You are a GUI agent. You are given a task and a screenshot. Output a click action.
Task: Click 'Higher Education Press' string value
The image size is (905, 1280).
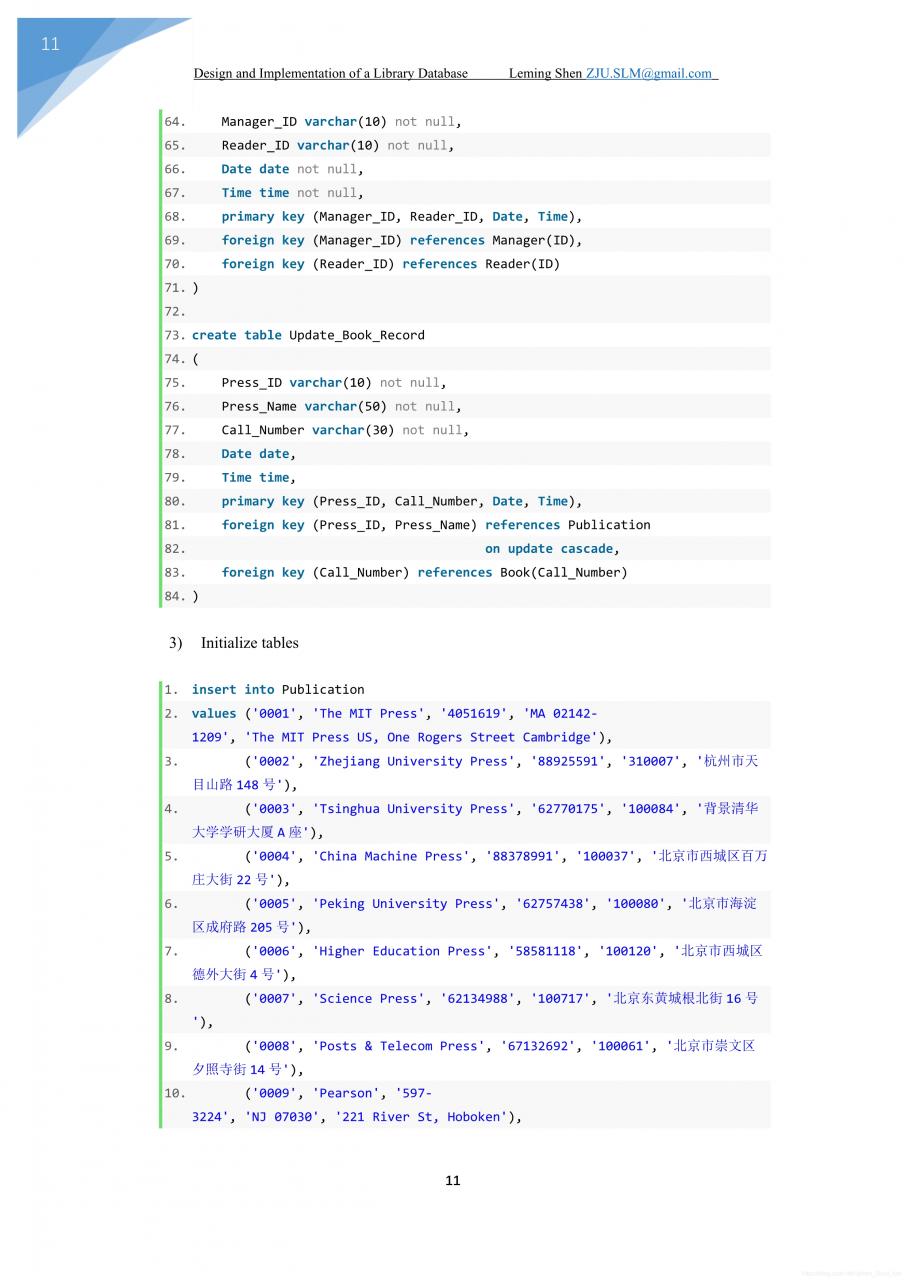tap(402, 951)
